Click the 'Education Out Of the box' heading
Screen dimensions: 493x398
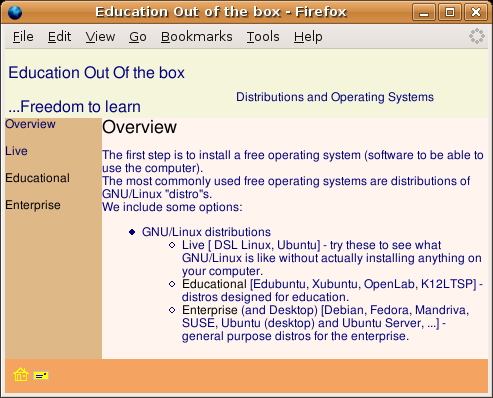[96, 73]
